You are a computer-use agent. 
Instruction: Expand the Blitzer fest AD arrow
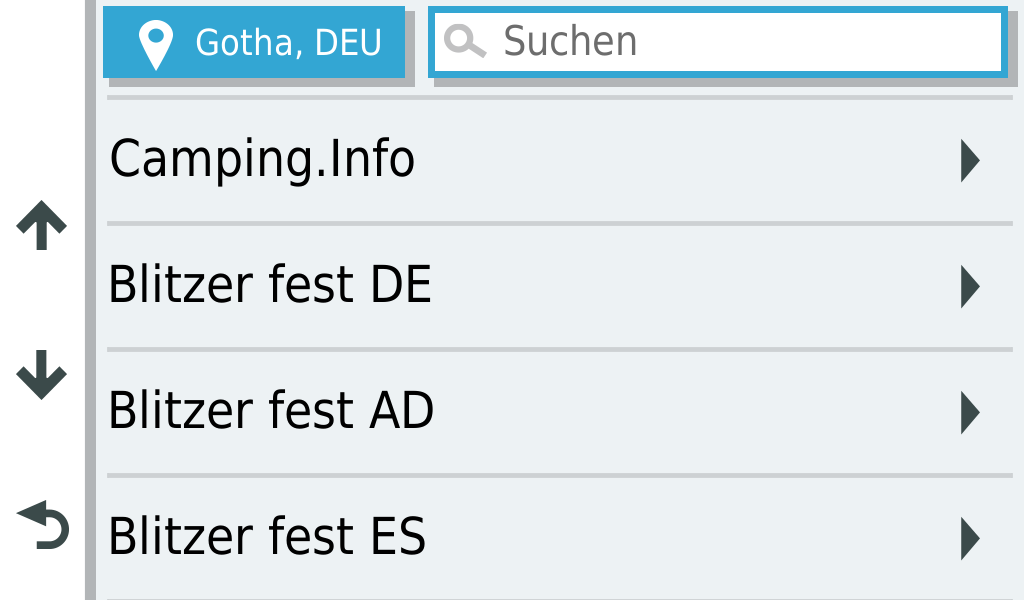[x=968, y=412]
